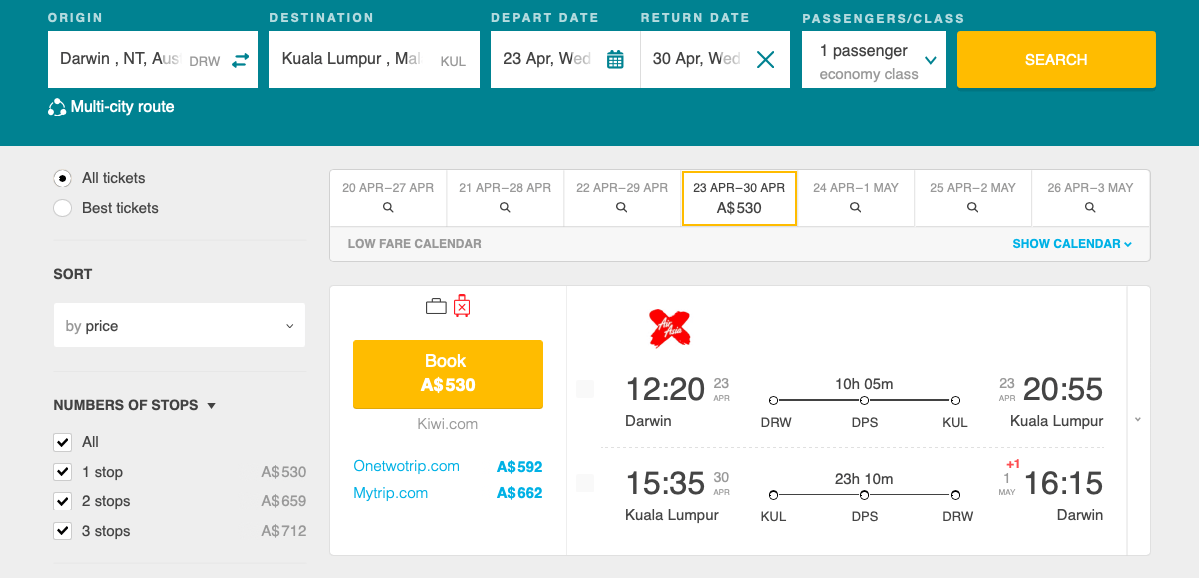This screenshot has height=578, width=1199.
Task: Click the A$592 Onetwotrip price
Action: 519,466
